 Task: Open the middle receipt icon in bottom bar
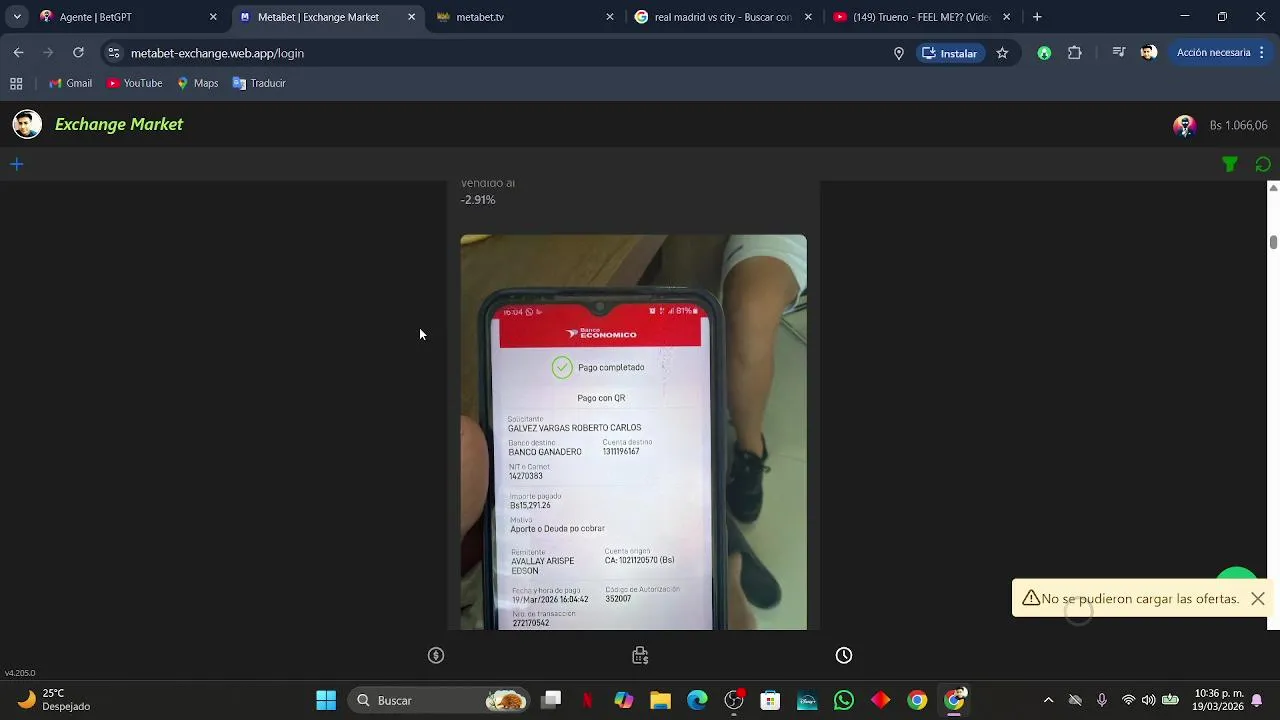click(x=640, y=655)
